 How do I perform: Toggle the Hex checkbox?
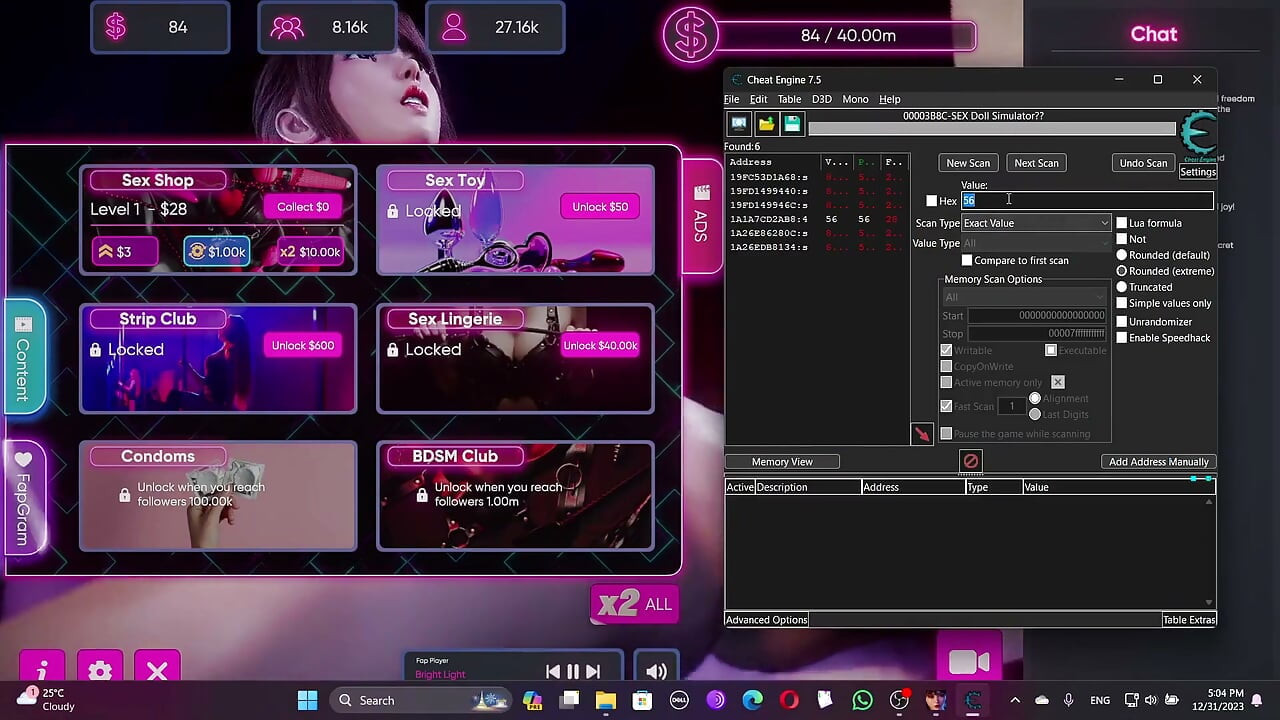click(932, 201)
